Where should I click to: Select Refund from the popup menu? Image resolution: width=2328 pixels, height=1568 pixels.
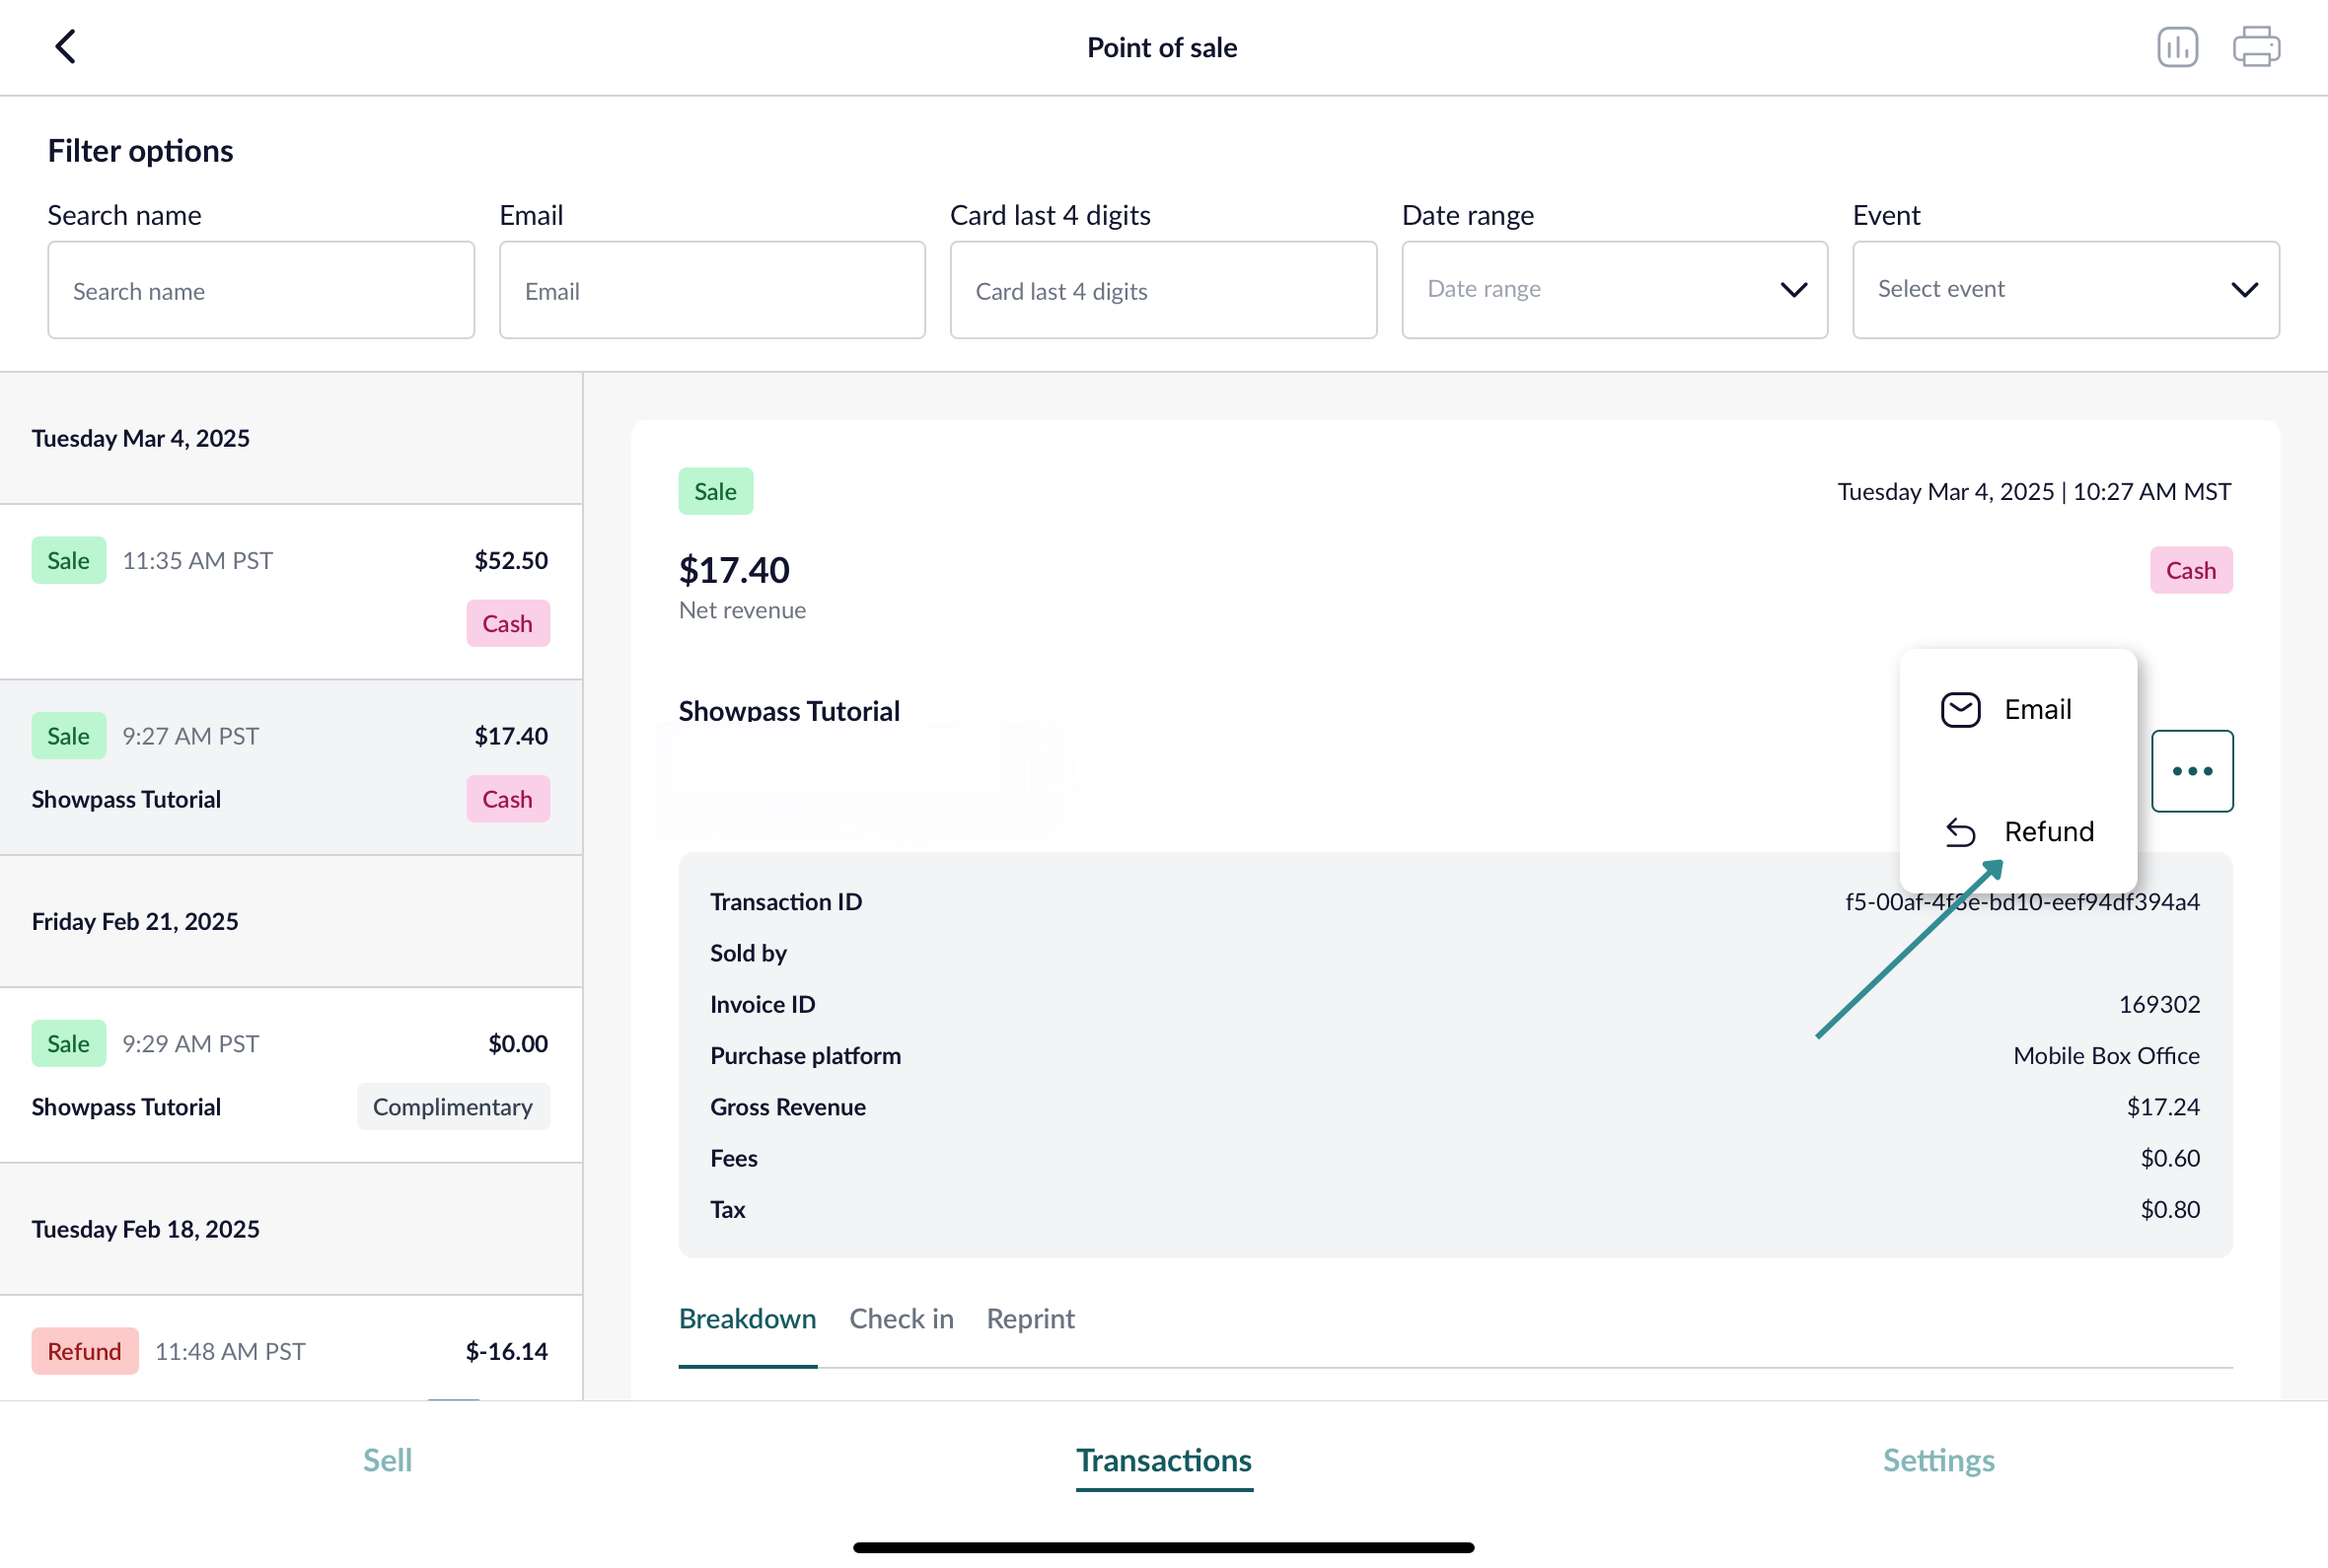click(2017, 831)
